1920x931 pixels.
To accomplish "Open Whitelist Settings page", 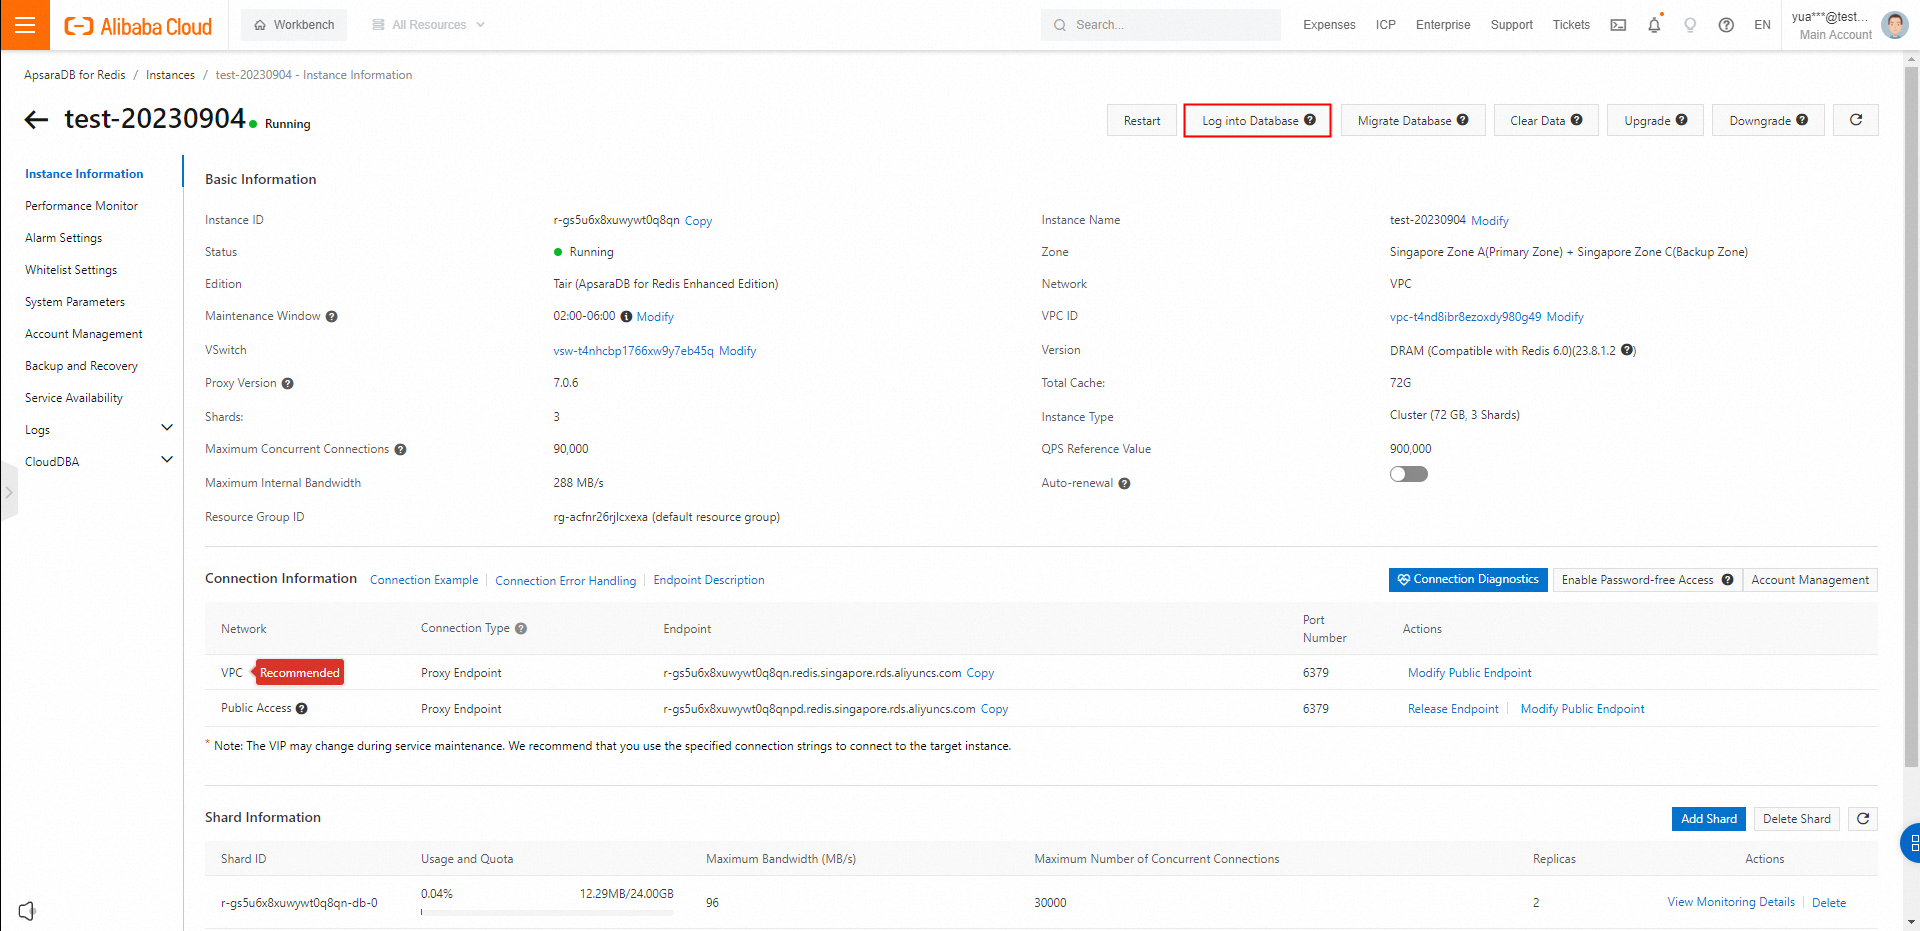I will tap(71, 270).
